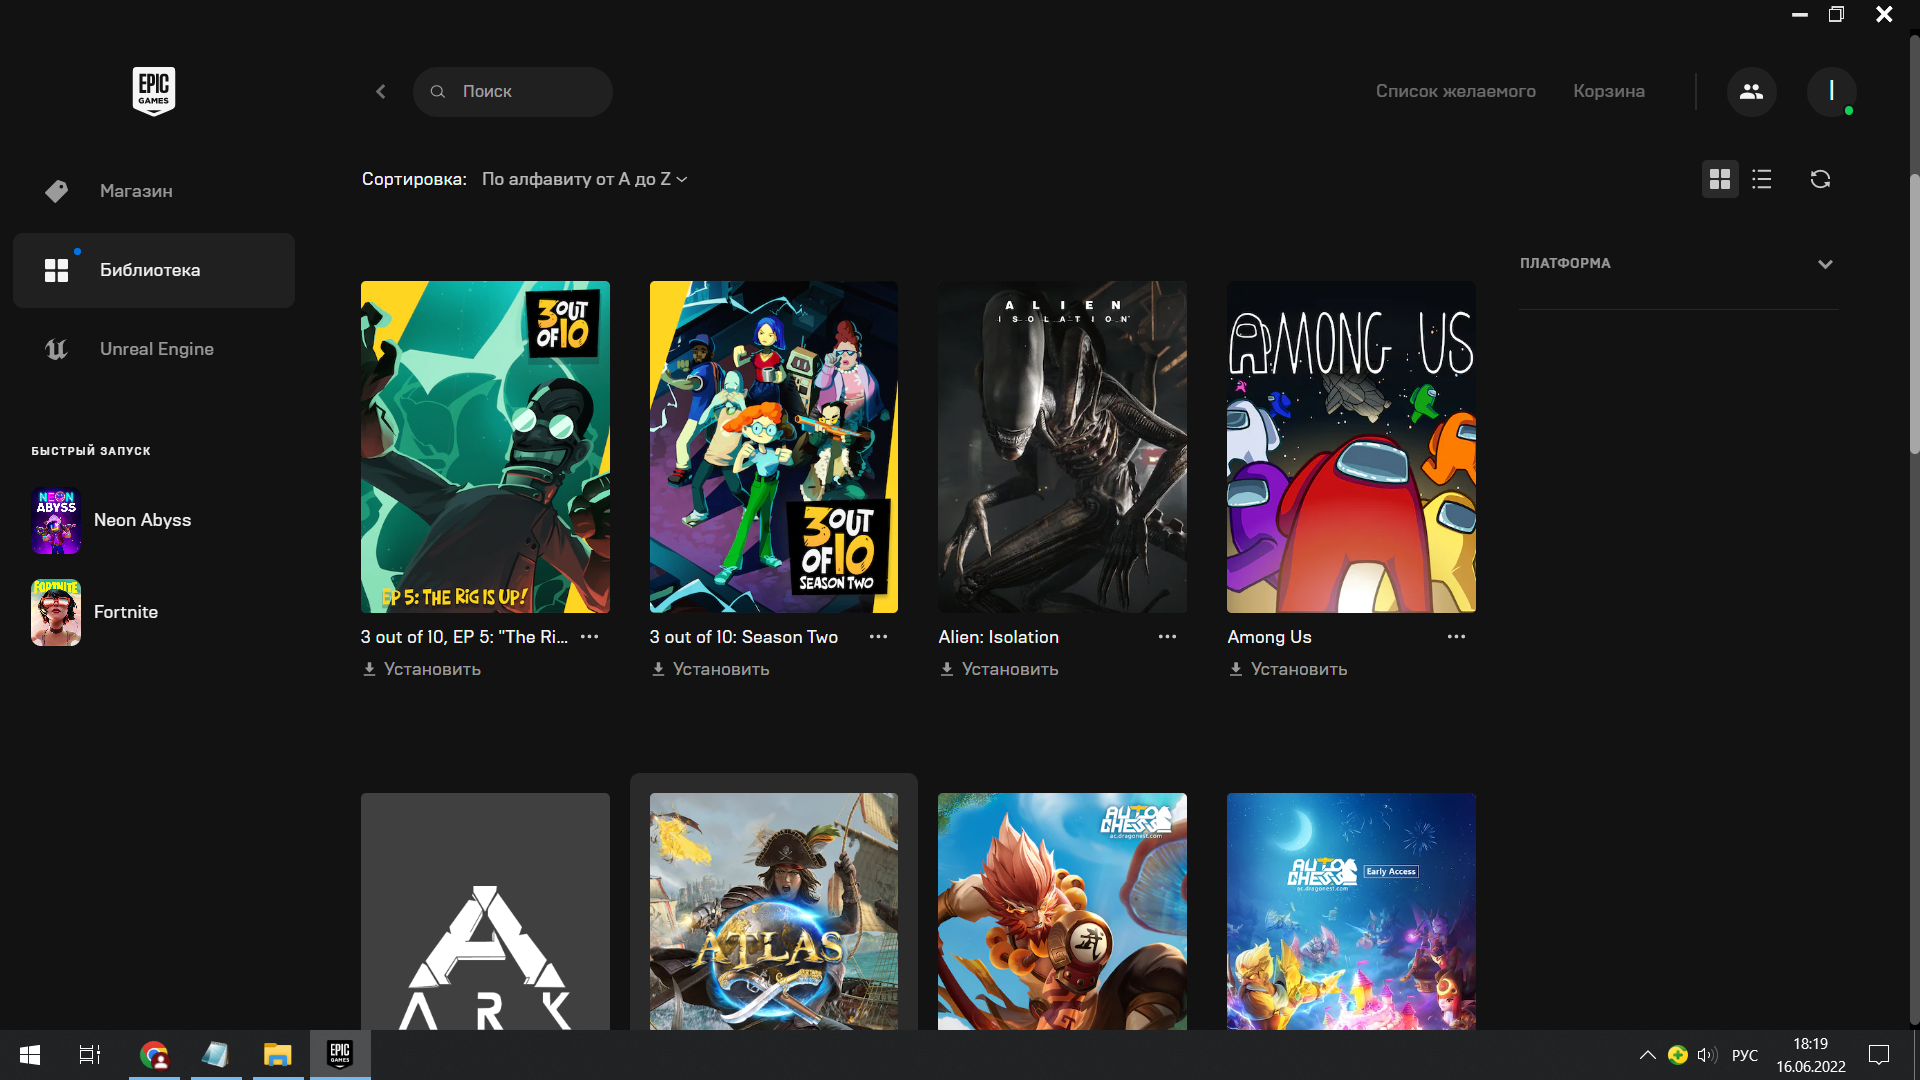Open Корзина cart
Screen dimensions: 1920x1080
point(1608,91)
